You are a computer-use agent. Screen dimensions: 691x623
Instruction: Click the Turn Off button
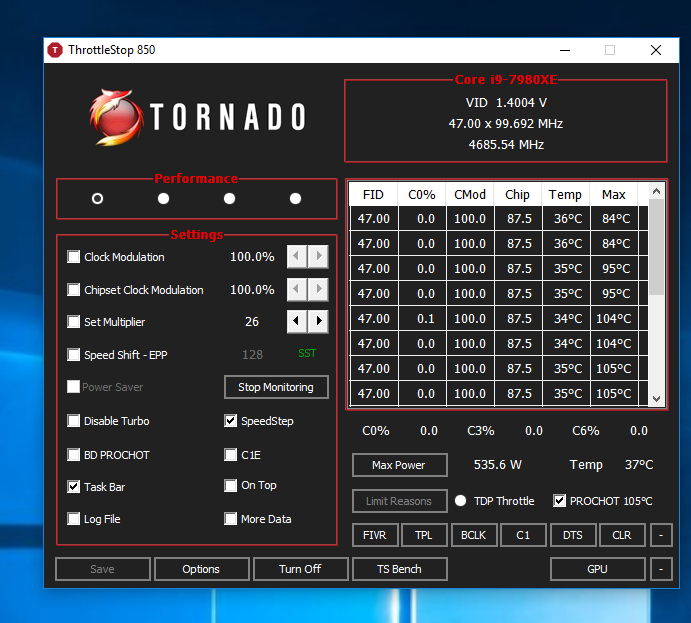tap(301, 569)
